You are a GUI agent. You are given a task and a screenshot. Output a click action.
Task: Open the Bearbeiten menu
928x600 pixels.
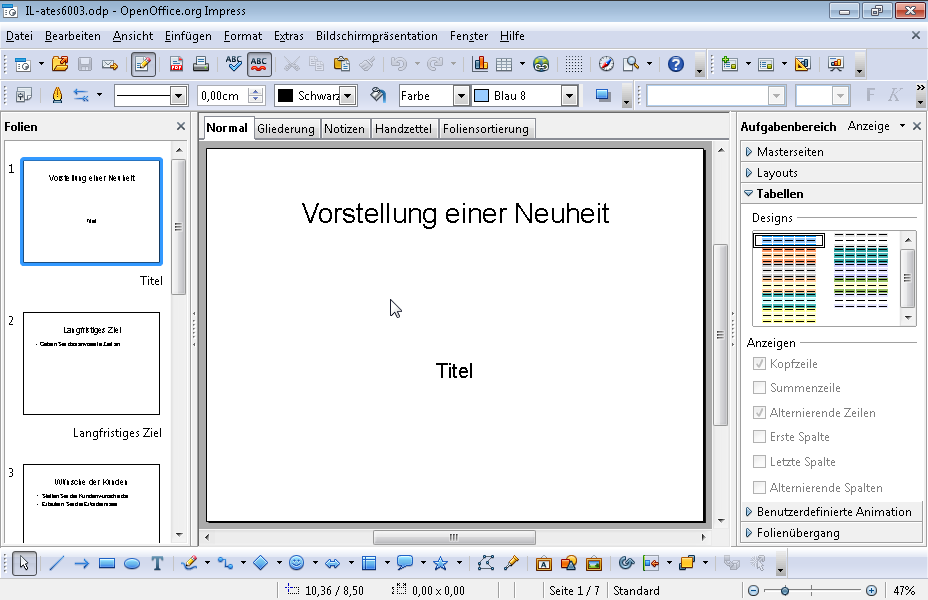(73, 36)
